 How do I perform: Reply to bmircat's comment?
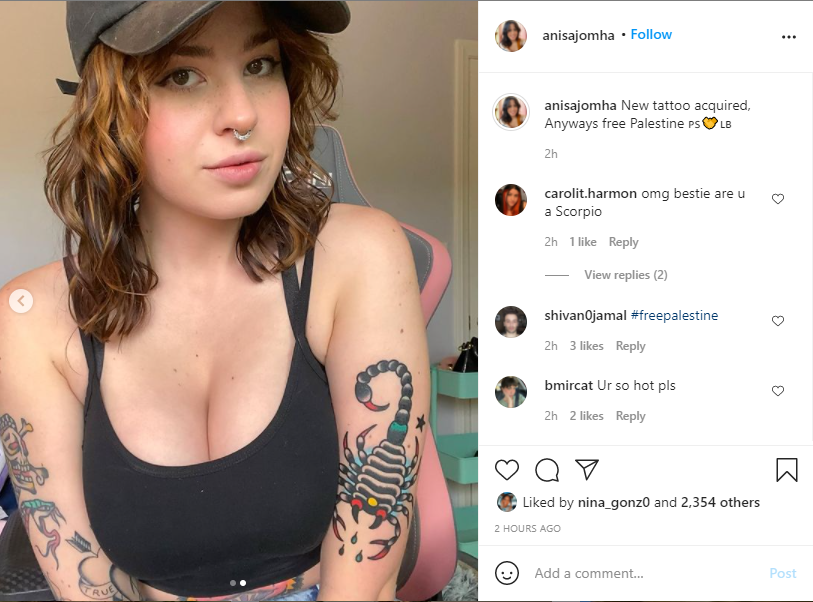point(630,416)
